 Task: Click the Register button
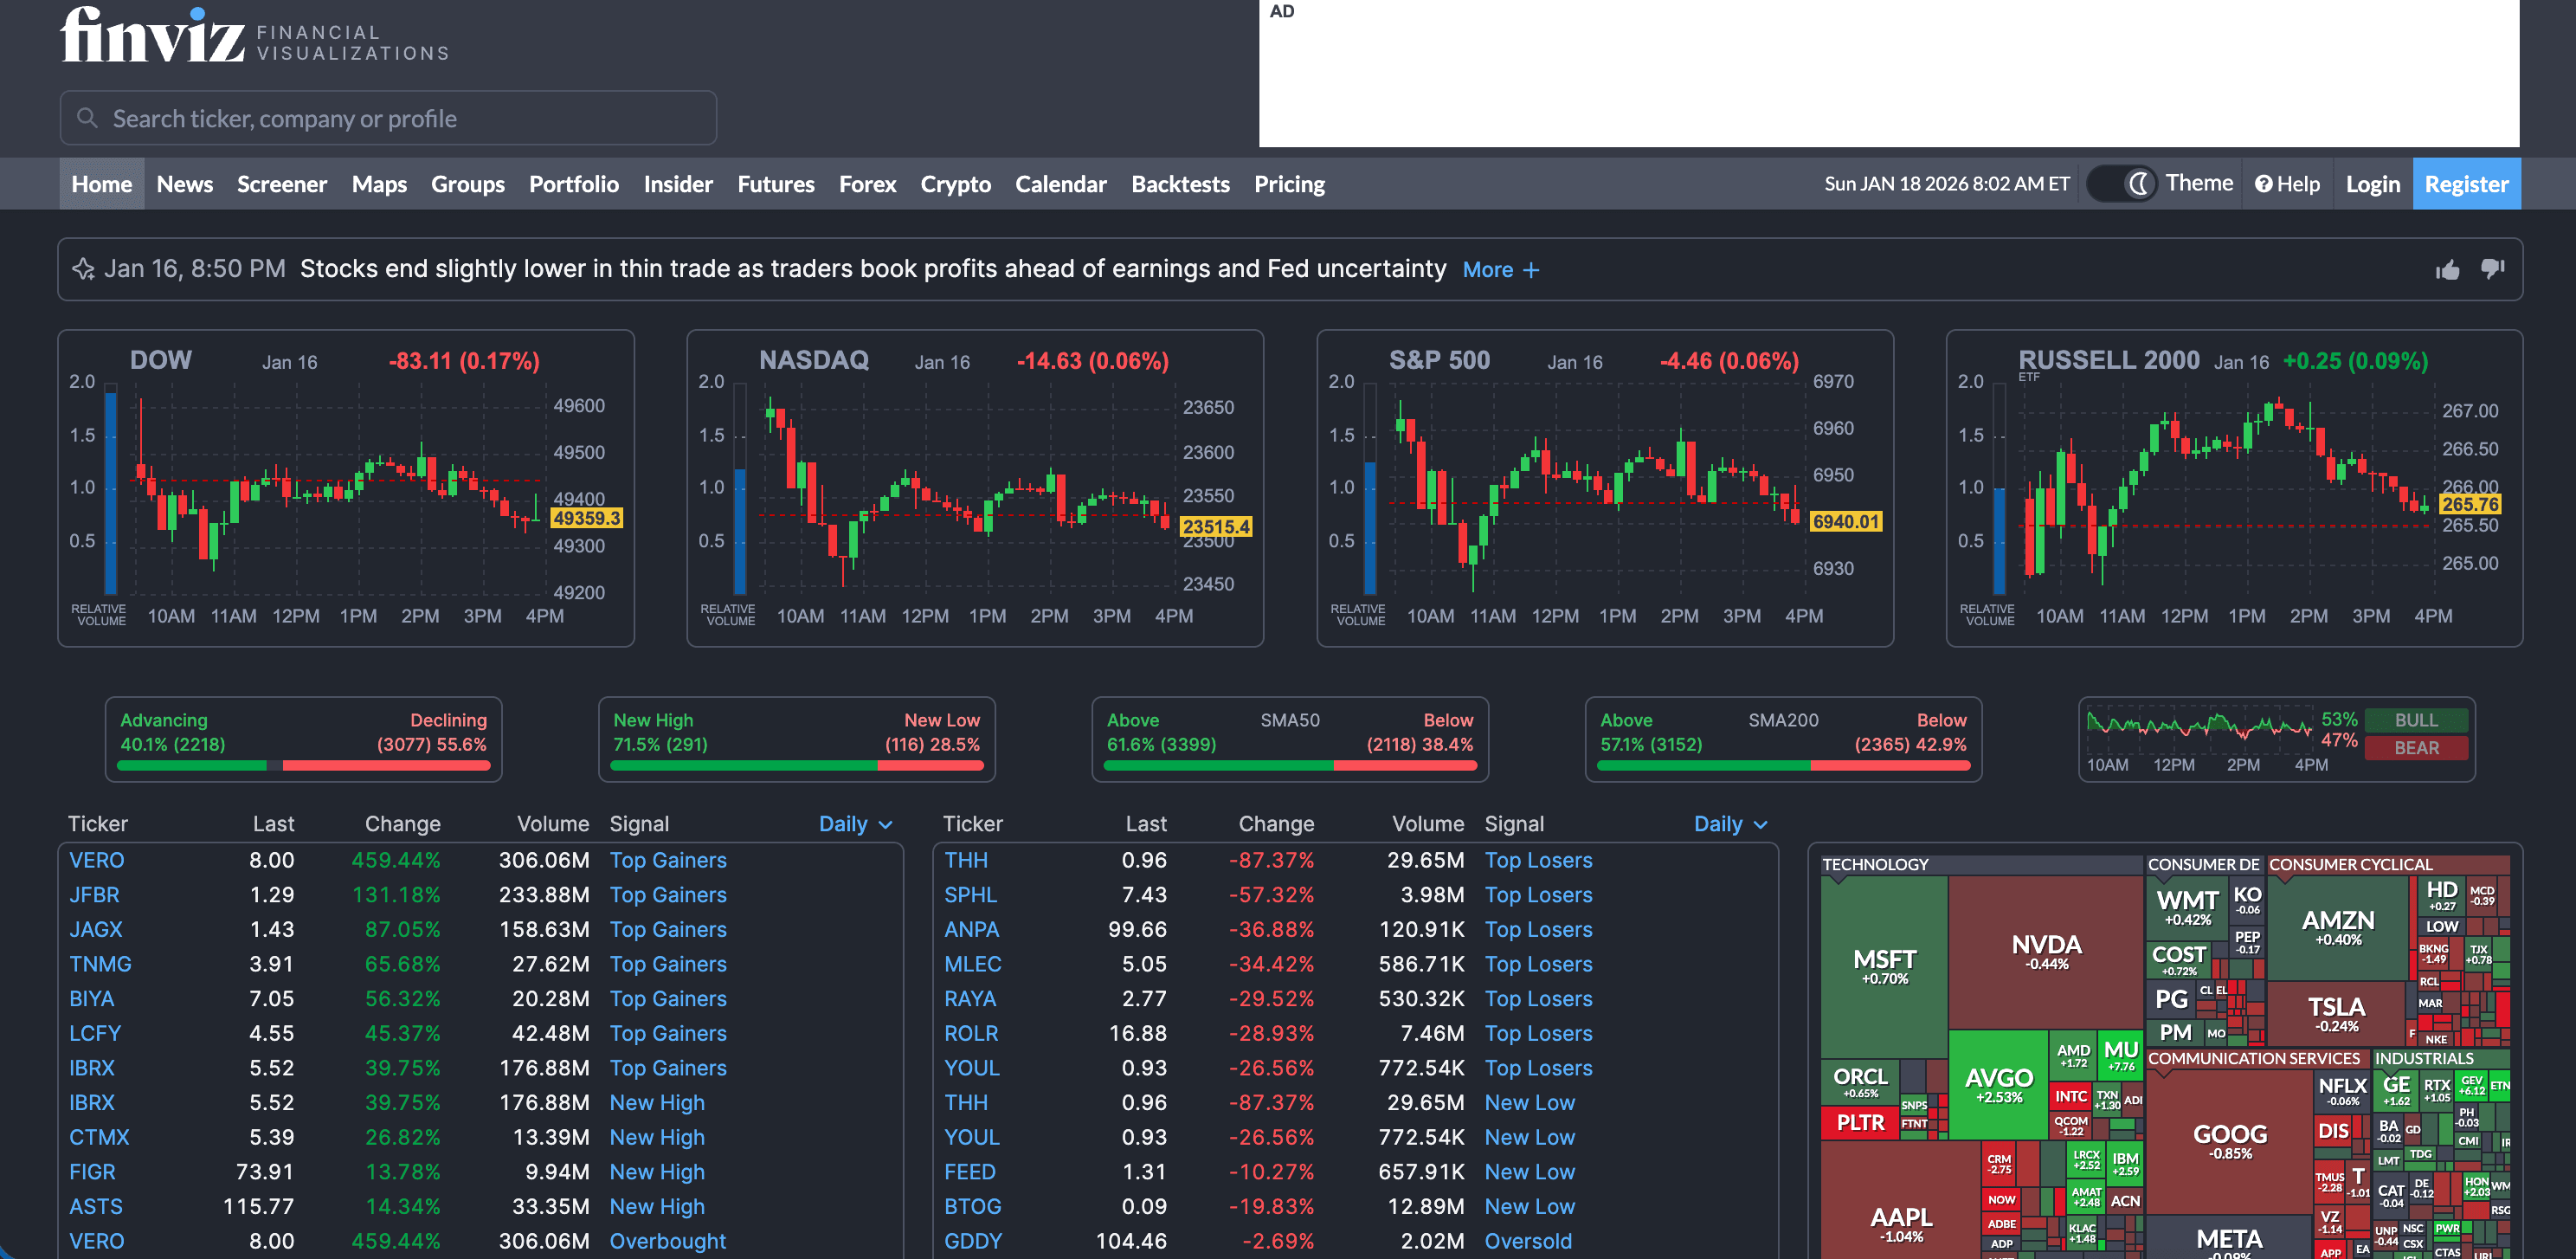[2466, 183]
